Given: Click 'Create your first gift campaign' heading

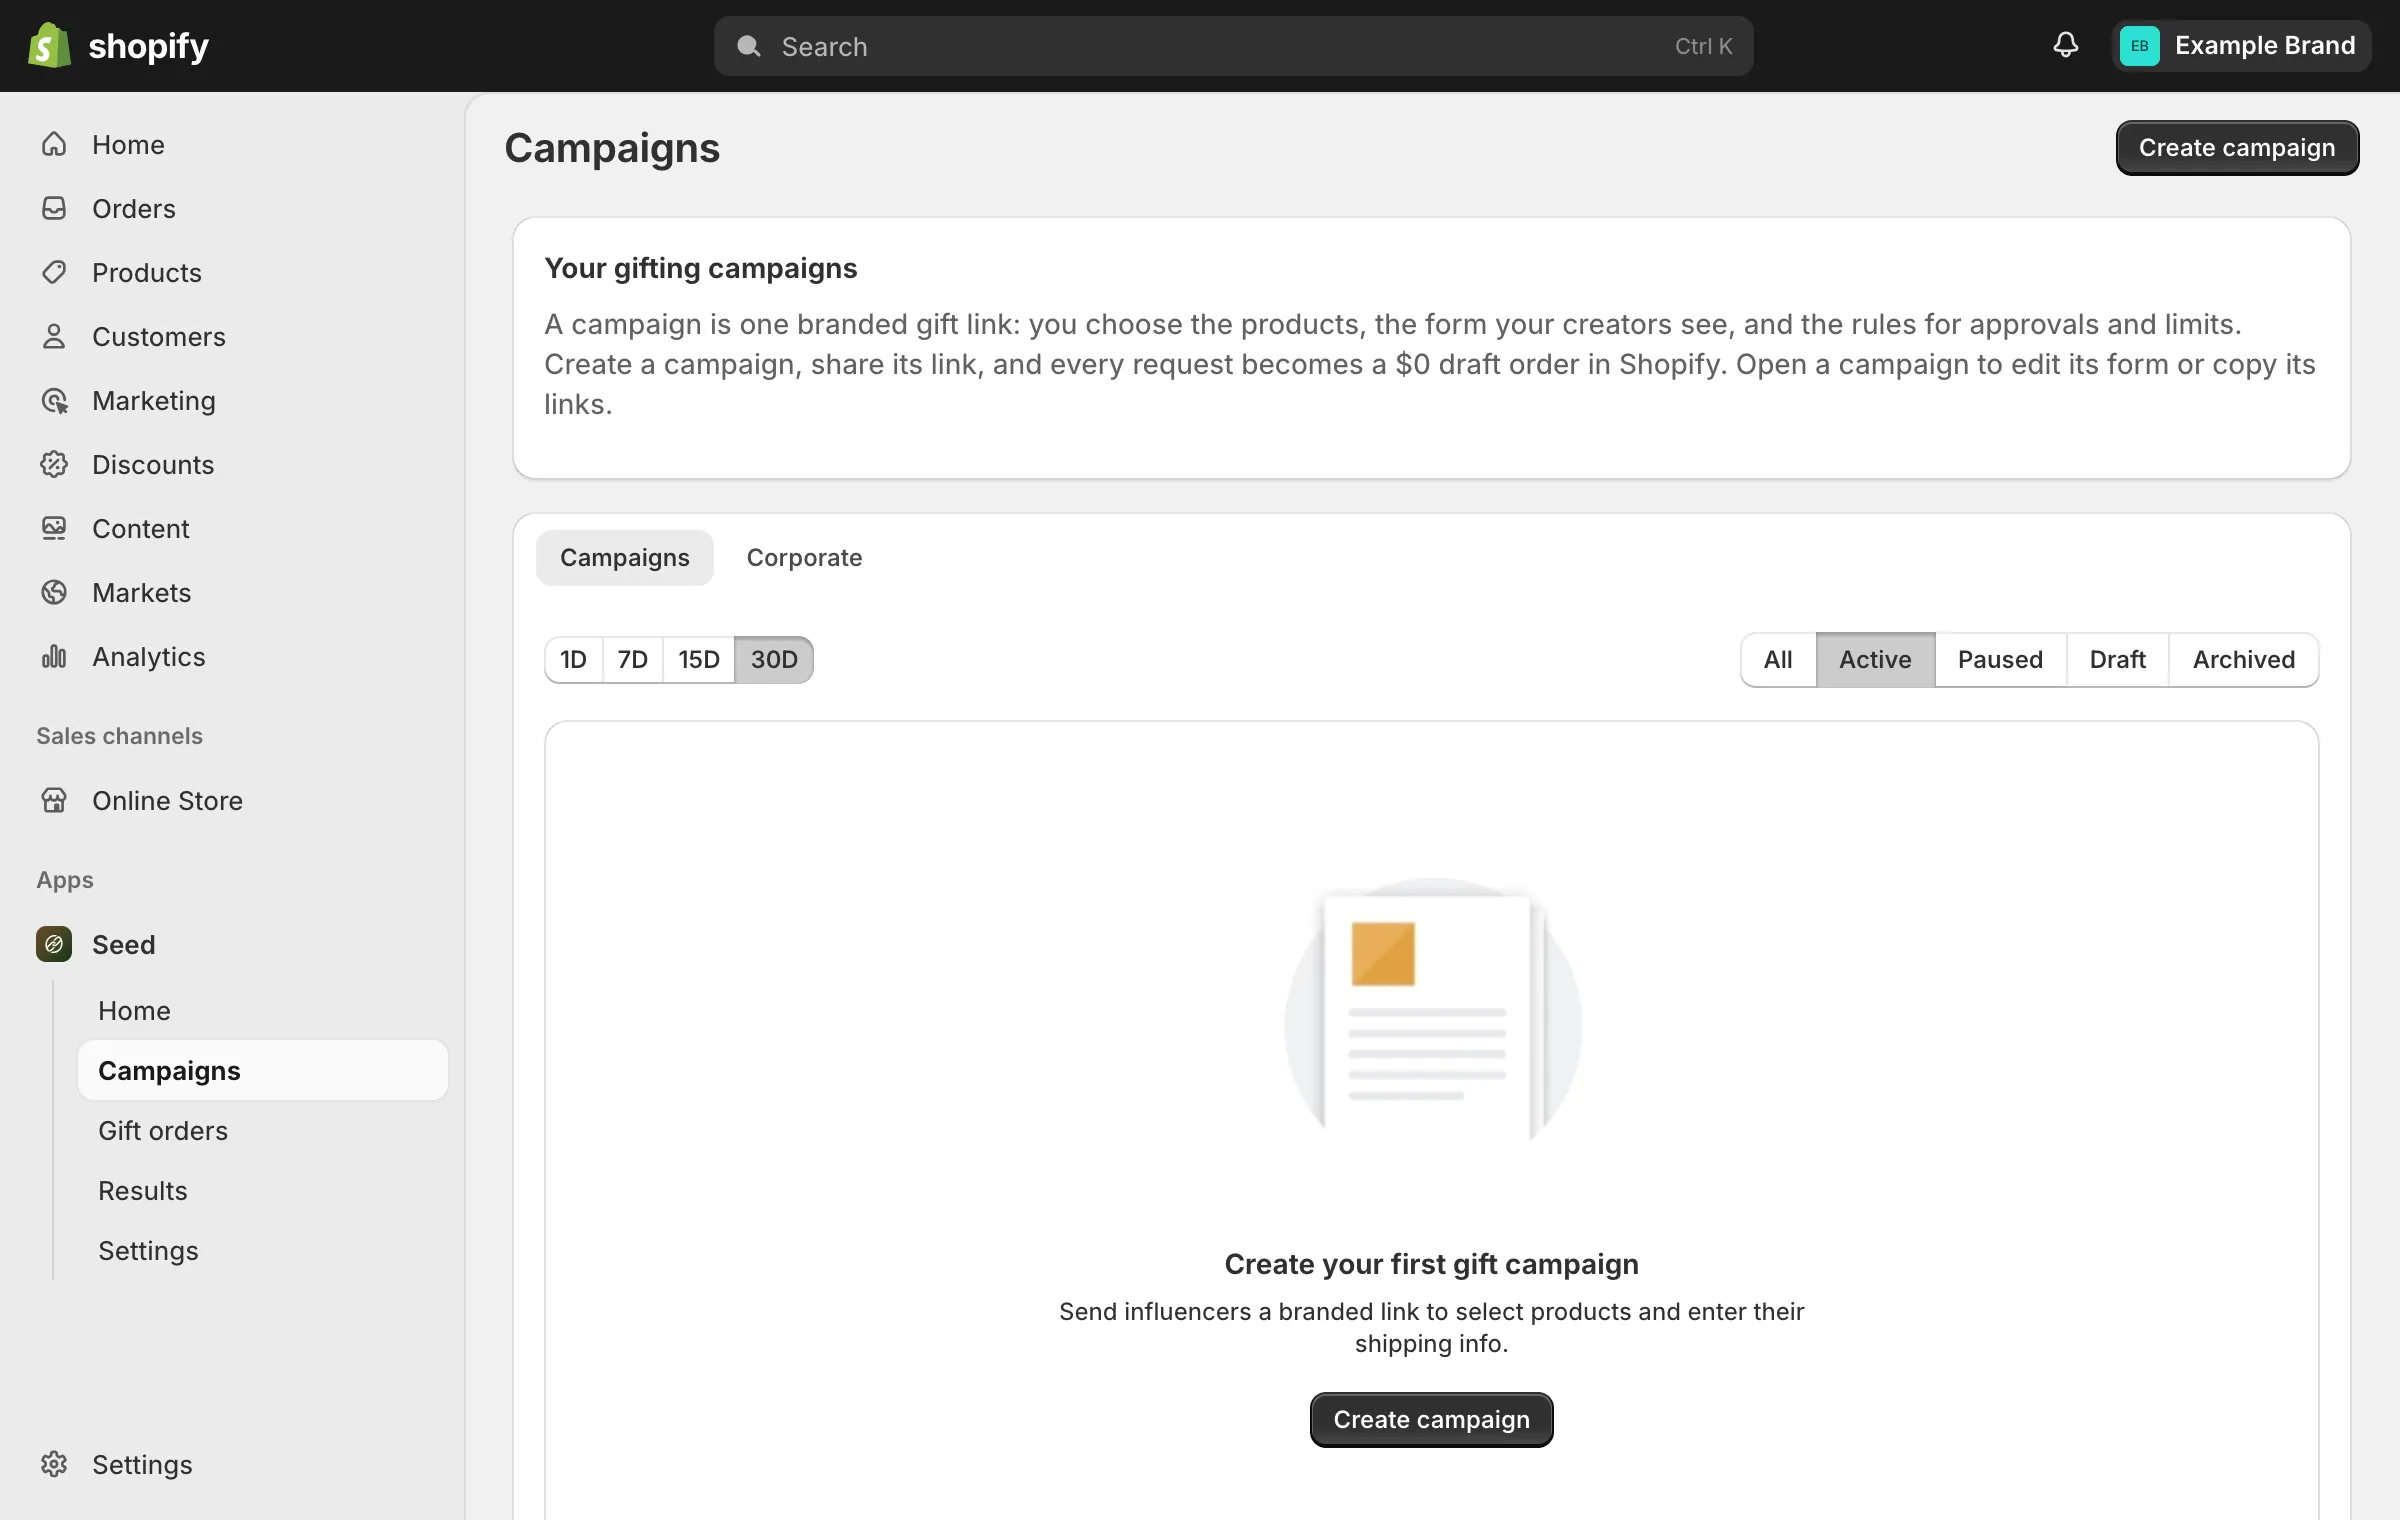Looking at the screenshot, I should (1431, 1264).
